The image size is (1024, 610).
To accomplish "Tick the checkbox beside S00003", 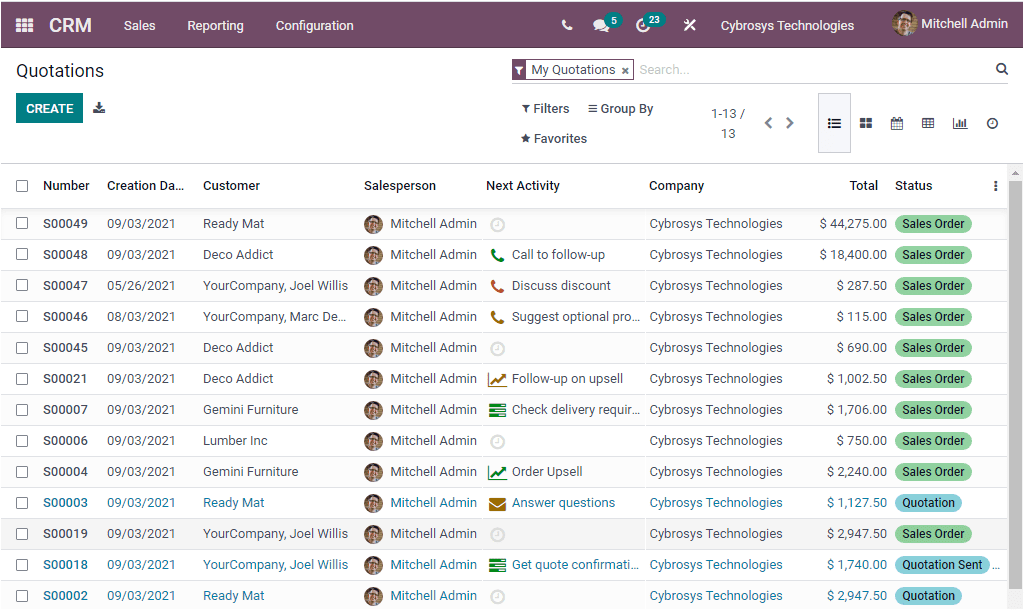I will pos(22,502).
